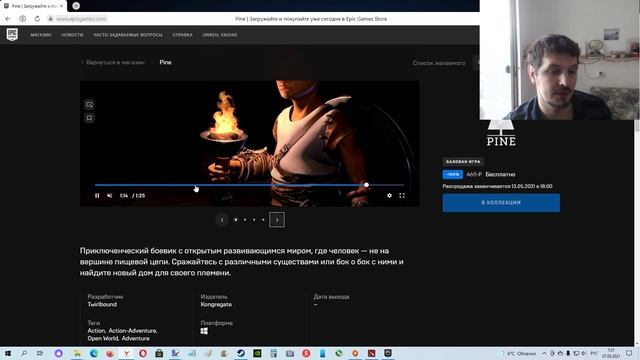Open taskbar search magnifier

(x=24, y=353)
